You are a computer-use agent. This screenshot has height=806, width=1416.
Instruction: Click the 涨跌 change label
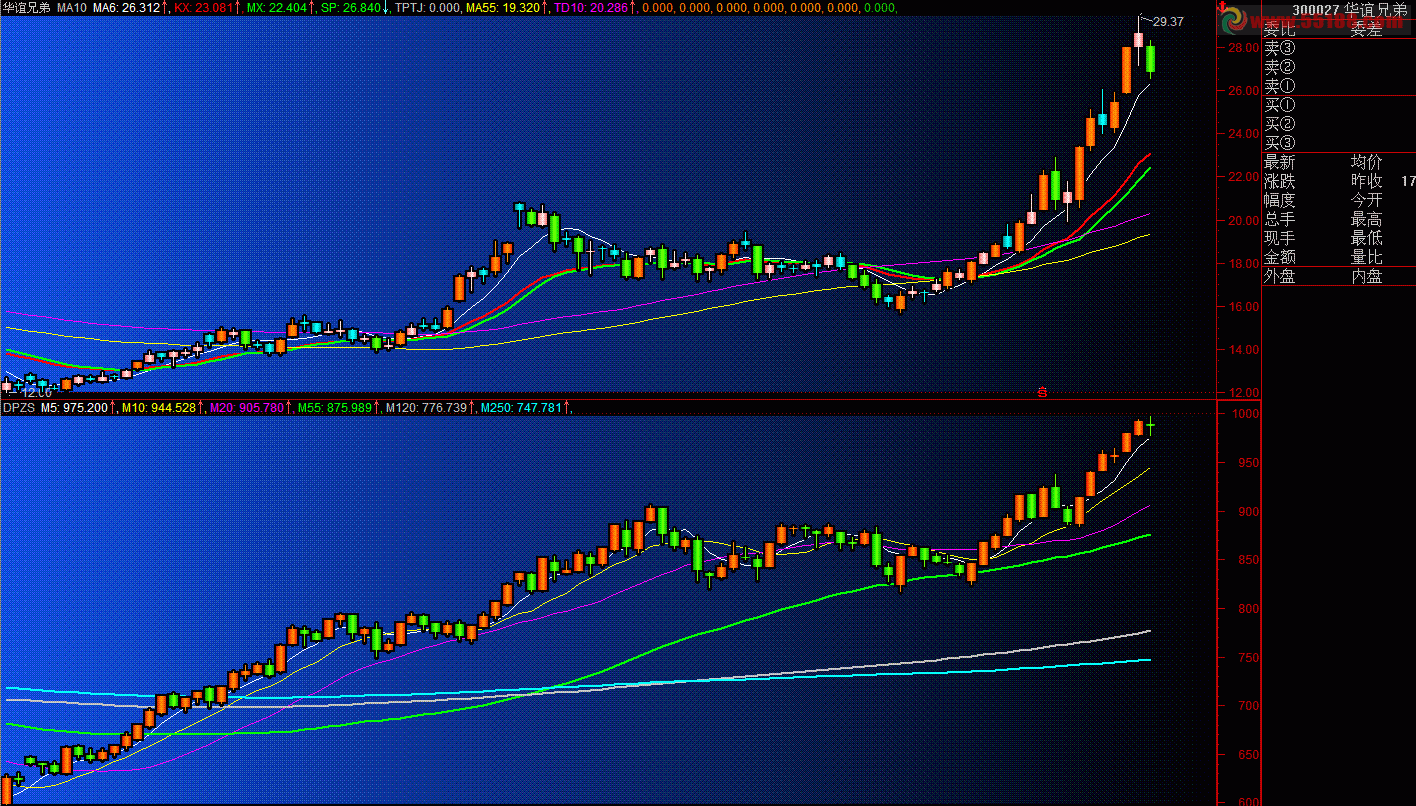click(x=1279, y=181)
